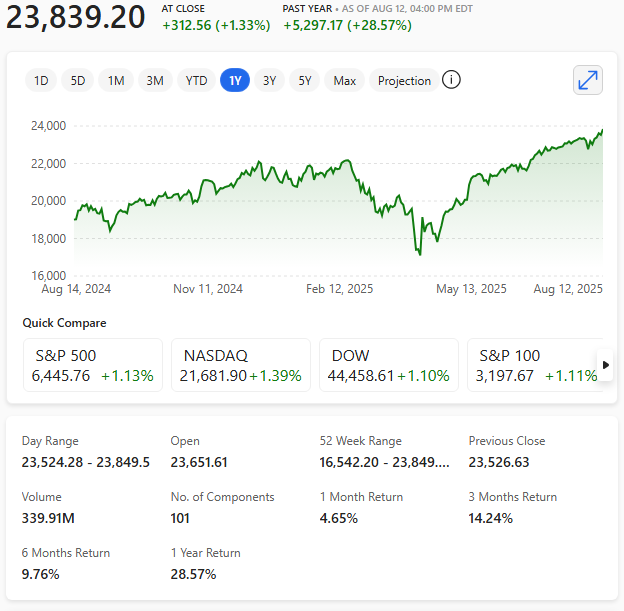Select the 5D time range
Viewport: 624px width, 611px height.
coord(78,80)
